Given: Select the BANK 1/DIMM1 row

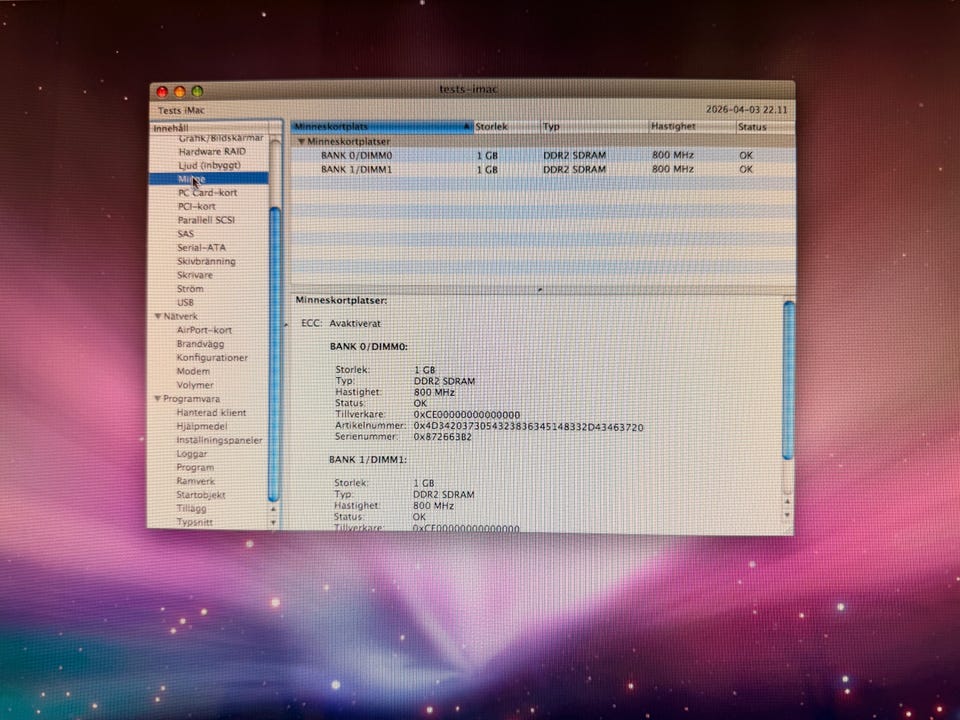Looking at the screenshot, I should tap(356, 170).
